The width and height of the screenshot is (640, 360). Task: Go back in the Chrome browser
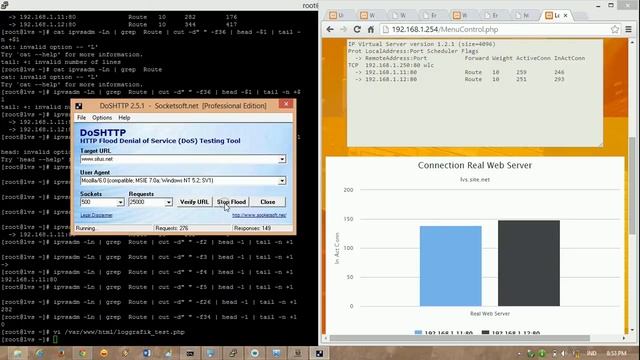(x=330, y=29)
